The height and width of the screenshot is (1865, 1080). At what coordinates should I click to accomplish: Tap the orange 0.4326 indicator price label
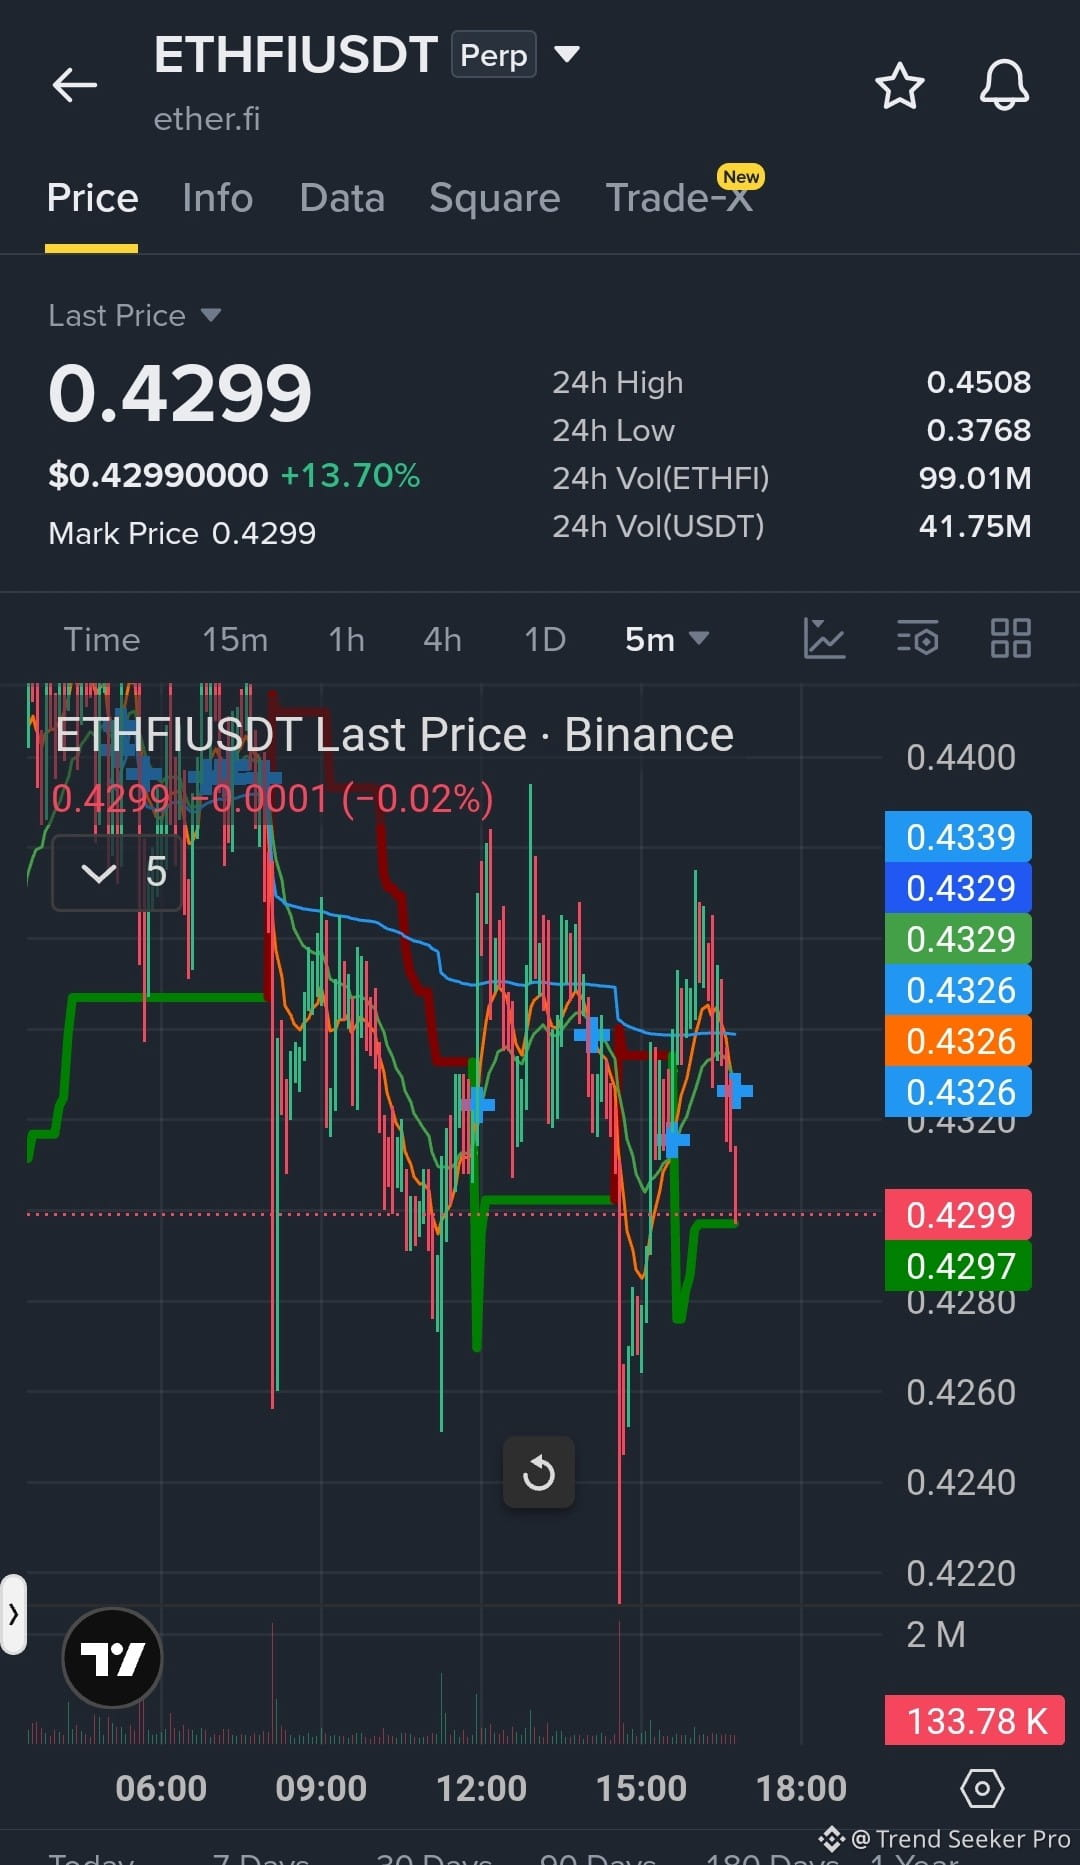958,1041
